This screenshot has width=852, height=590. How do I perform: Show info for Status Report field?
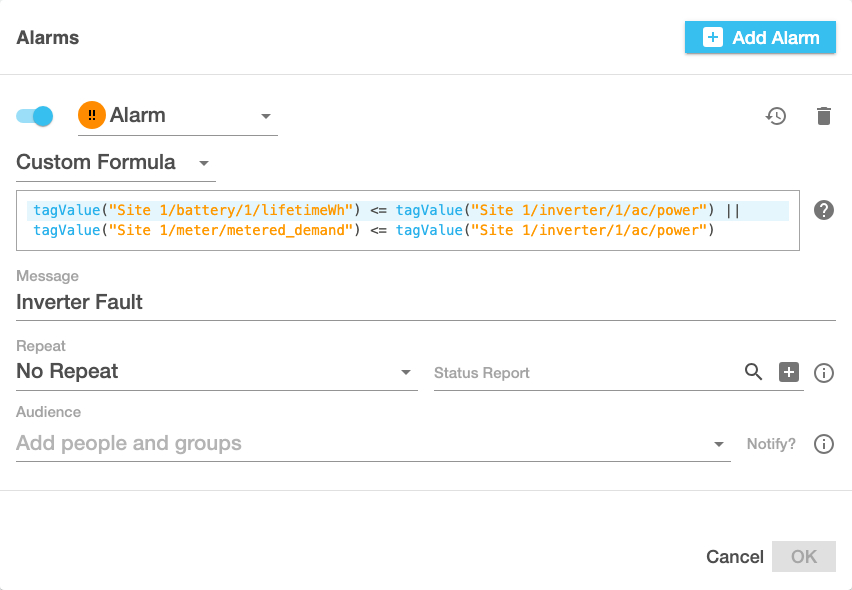pyautogui.click(x=824, y=372)
